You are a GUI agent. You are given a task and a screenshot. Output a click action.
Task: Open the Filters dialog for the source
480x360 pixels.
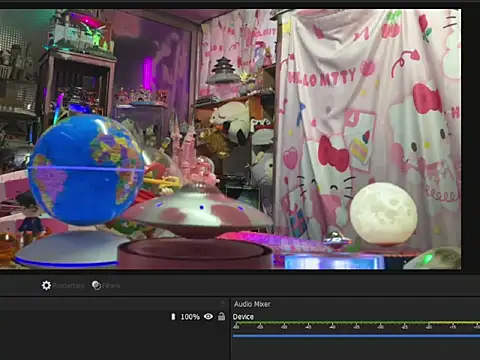106,285
